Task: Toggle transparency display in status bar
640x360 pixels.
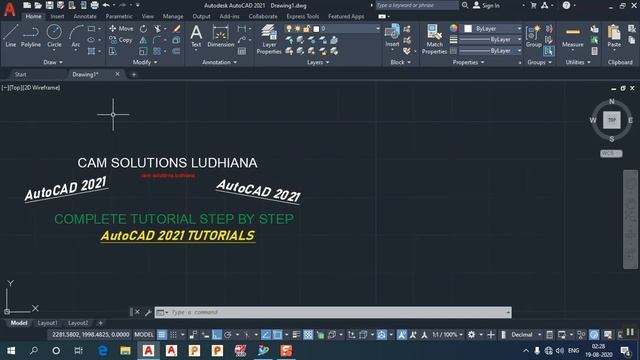Action: [x=308, y=335]
